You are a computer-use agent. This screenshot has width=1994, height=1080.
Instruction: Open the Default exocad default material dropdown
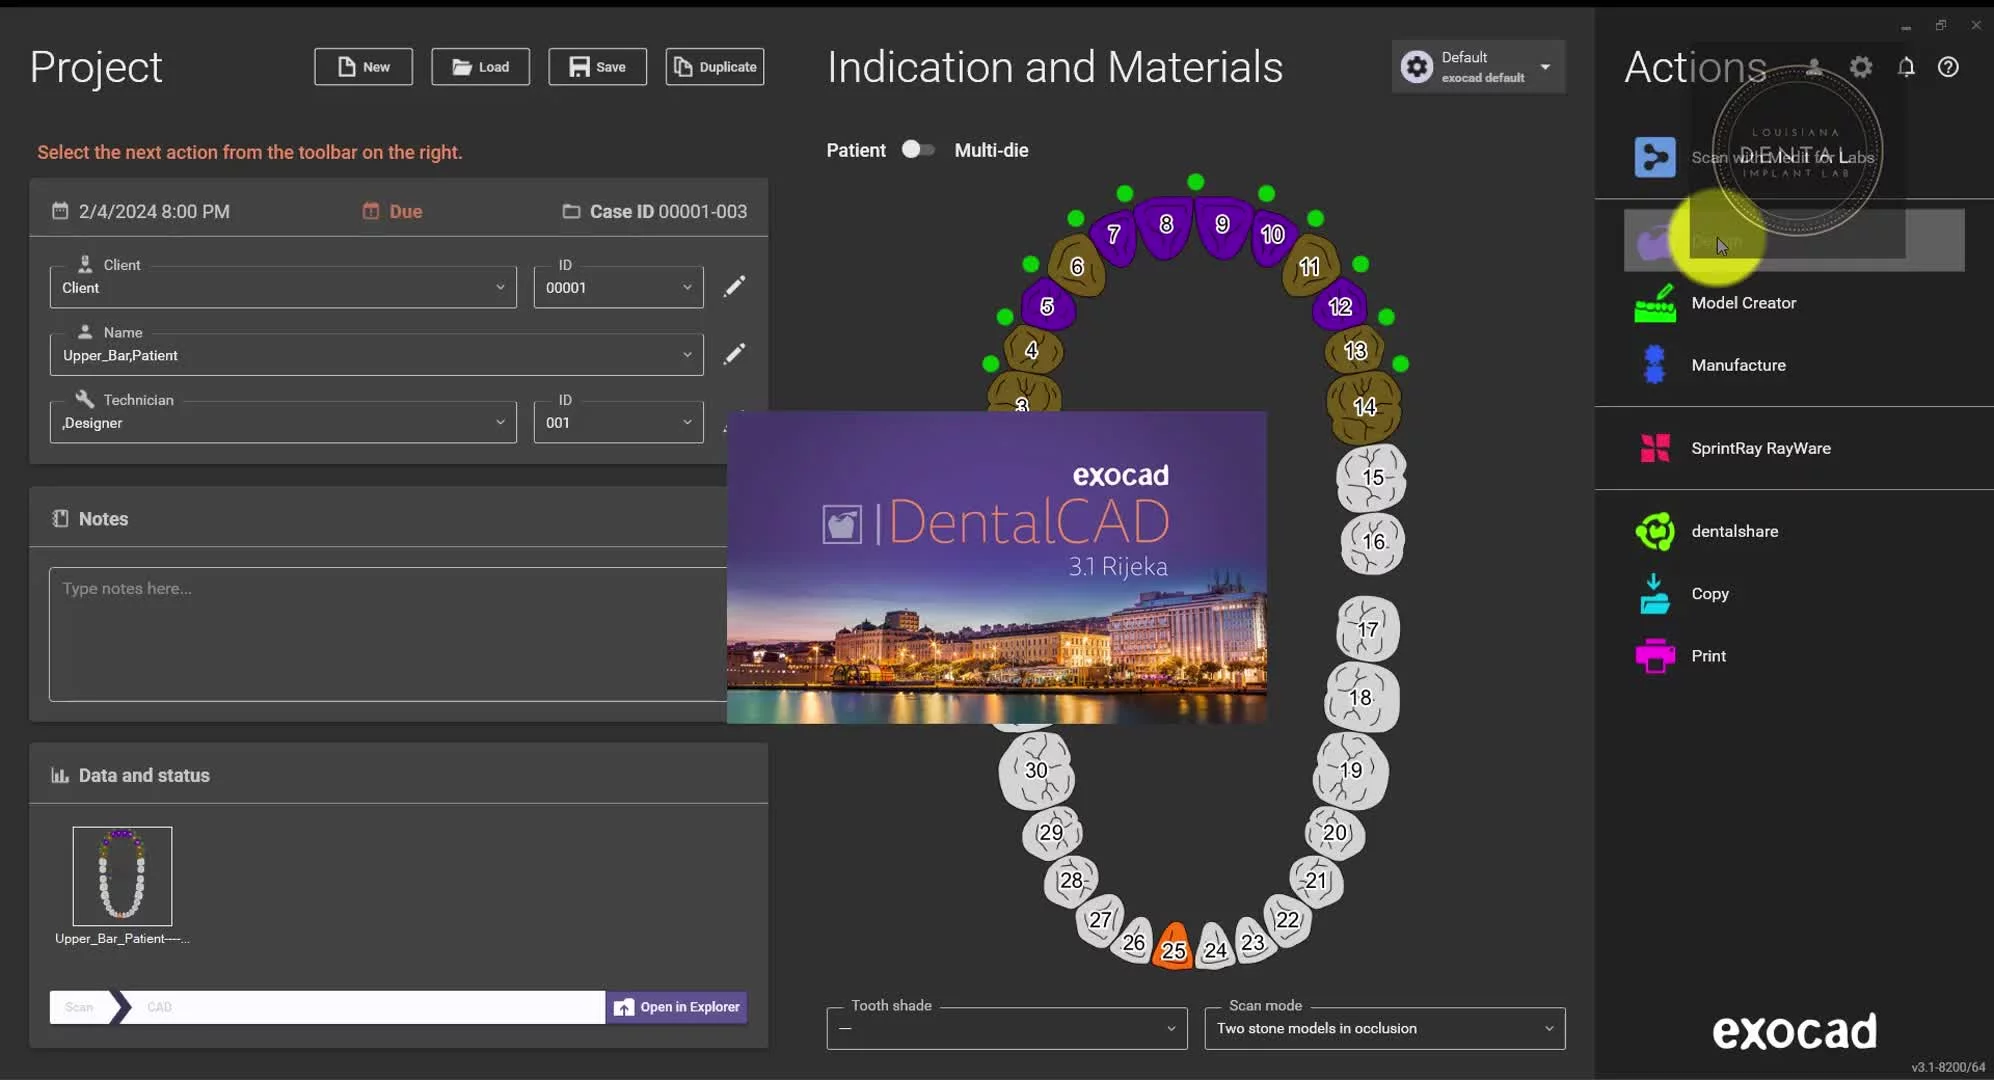click(1478, 67)
